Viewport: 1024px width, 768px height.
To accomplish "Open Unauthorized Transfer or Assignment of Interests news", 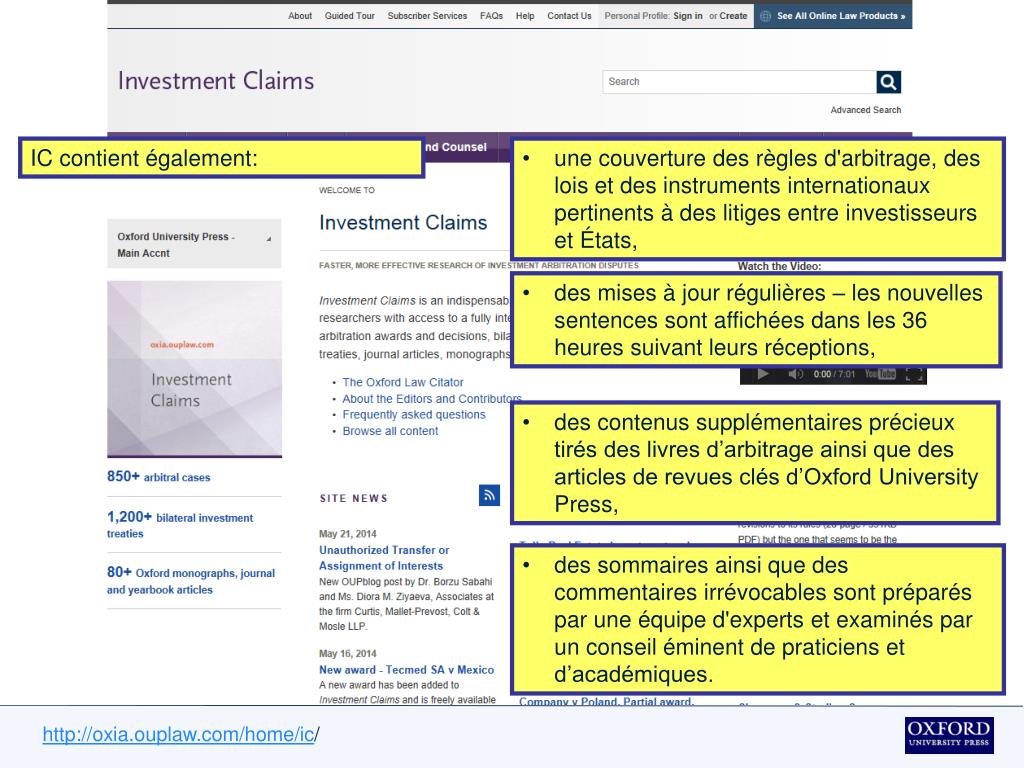I will pos(384,558).
